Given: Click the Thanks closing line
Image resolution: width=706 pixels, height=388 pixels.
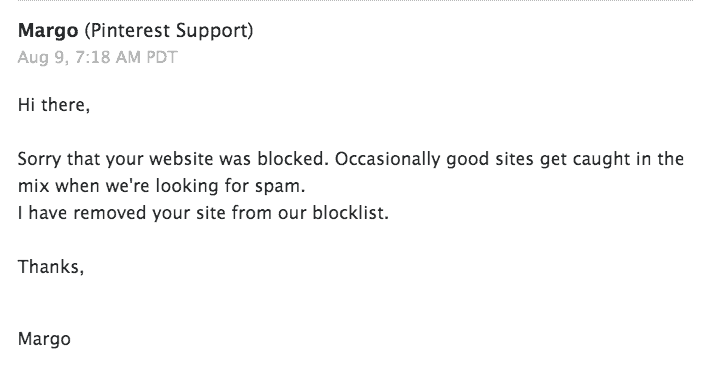Looking at the screenshot, I should (51, 267).
